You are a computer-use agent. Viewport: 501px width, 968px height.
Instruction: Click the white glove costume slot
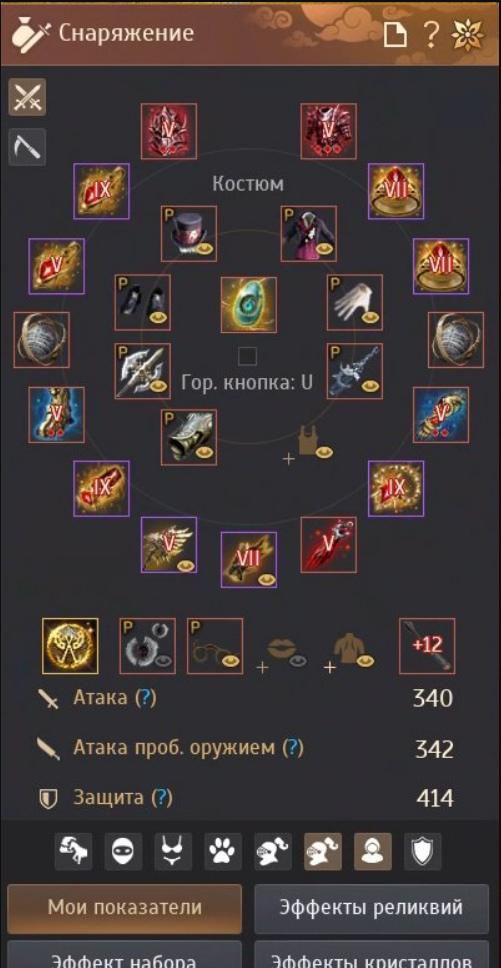point(355,302)
